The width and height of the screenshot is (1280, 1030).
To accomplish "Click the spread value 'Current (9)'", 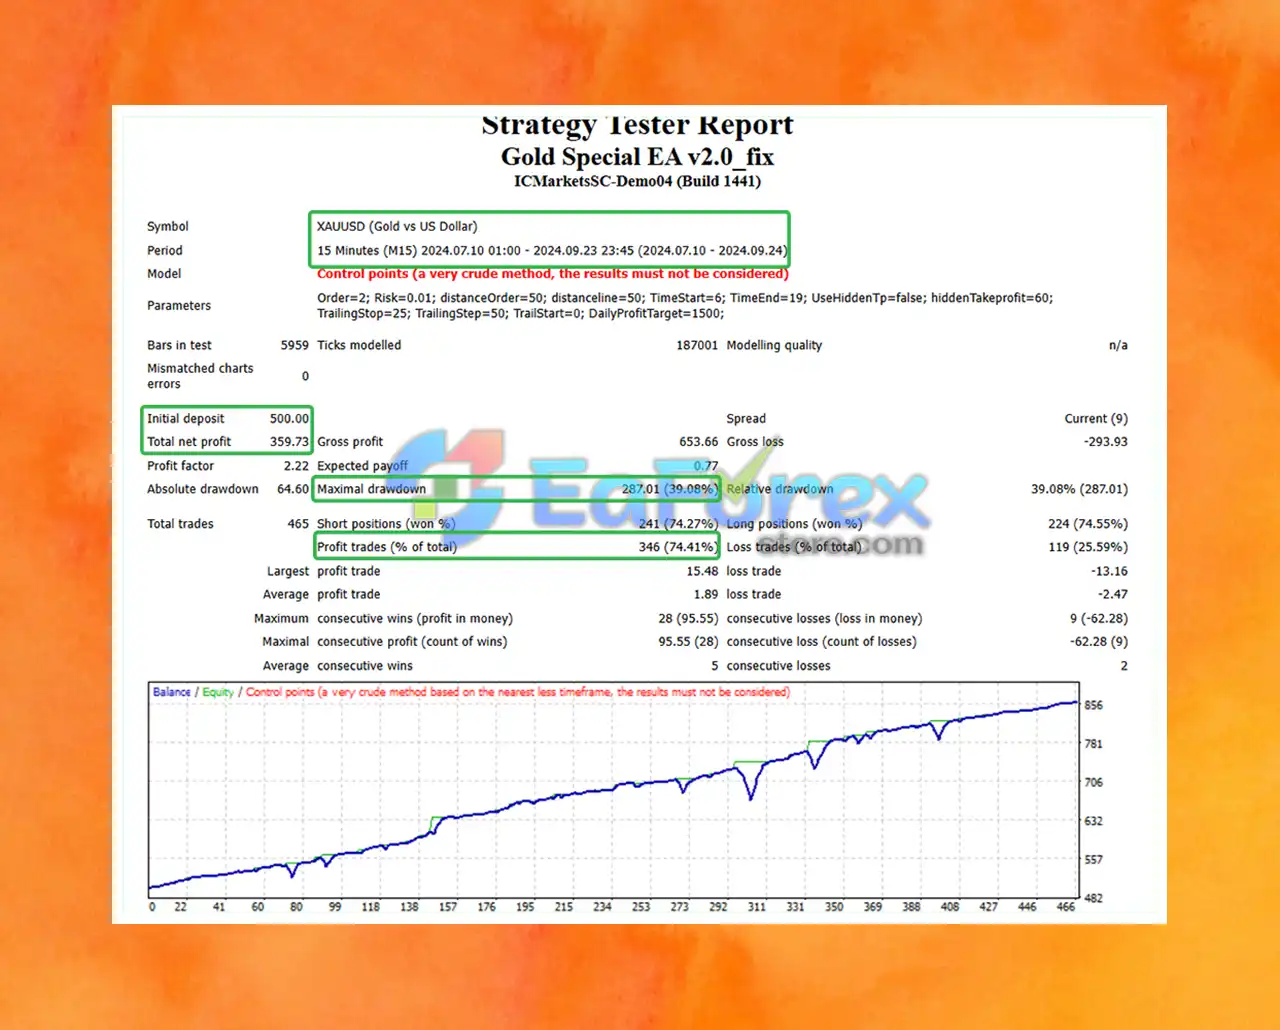I will tap(1096, 418).
